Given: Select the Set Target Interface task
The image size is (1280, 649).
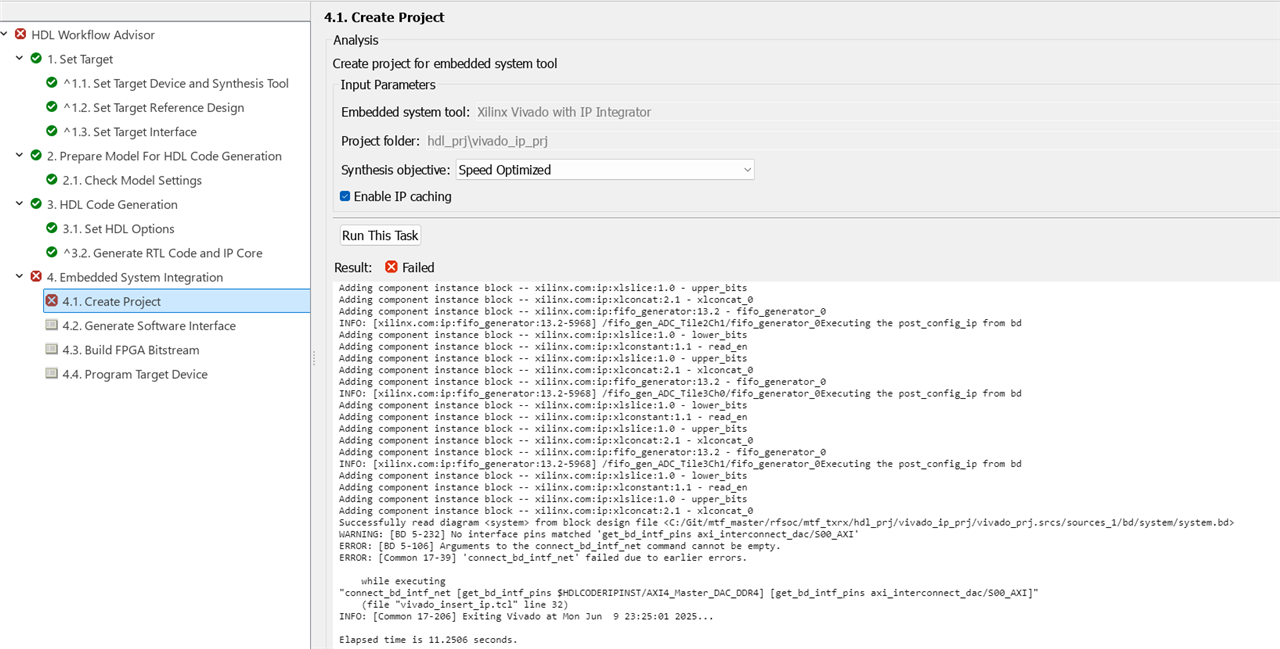Looking at the screenshot, I should tap(130, 132).
